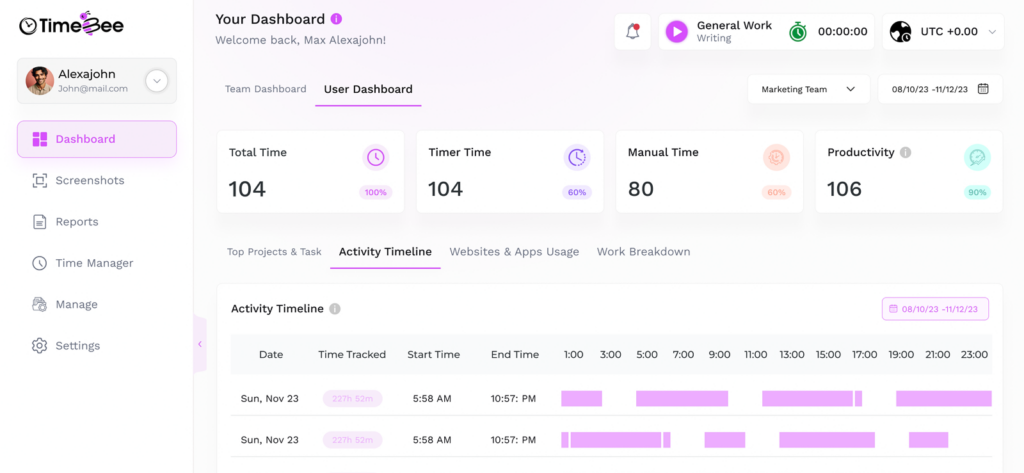Click the TimeBee logo

(x=71, y=24)
